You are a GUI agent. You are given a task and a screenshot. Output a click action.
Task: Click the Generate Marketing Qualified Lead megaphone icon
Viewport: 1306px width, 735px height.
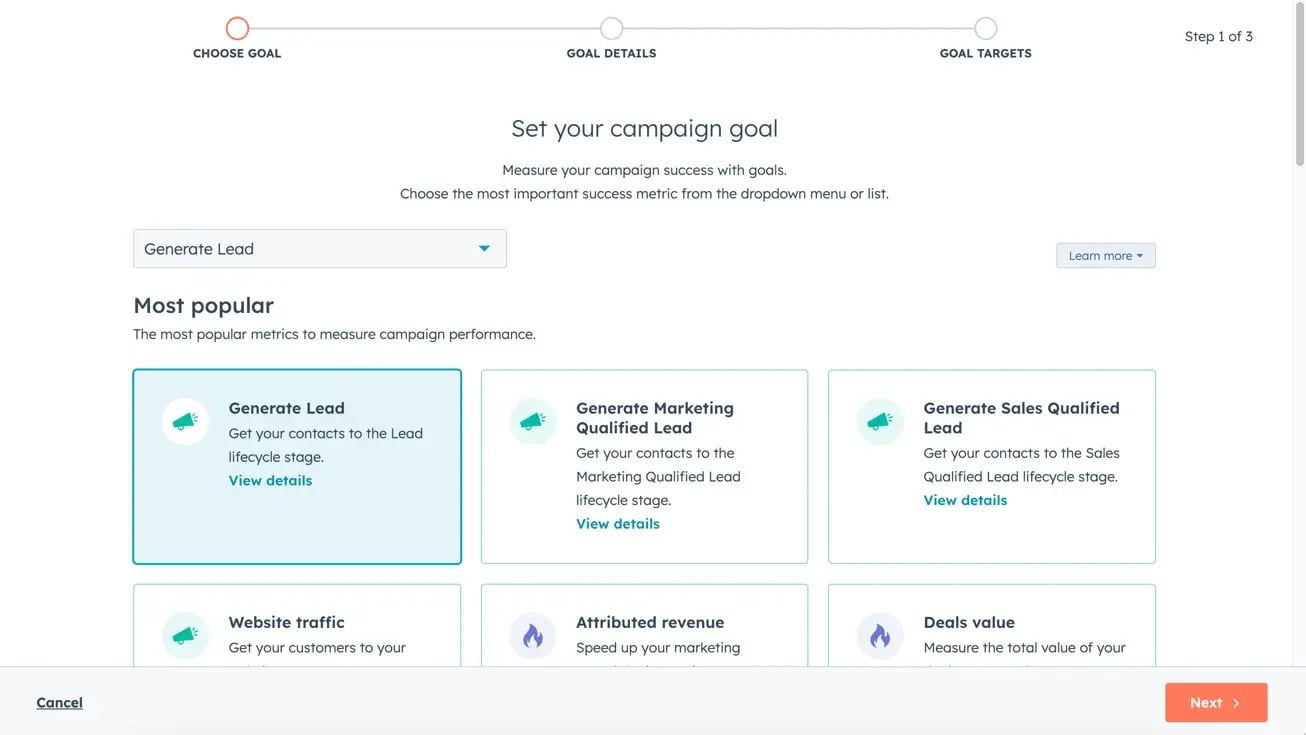533,422
